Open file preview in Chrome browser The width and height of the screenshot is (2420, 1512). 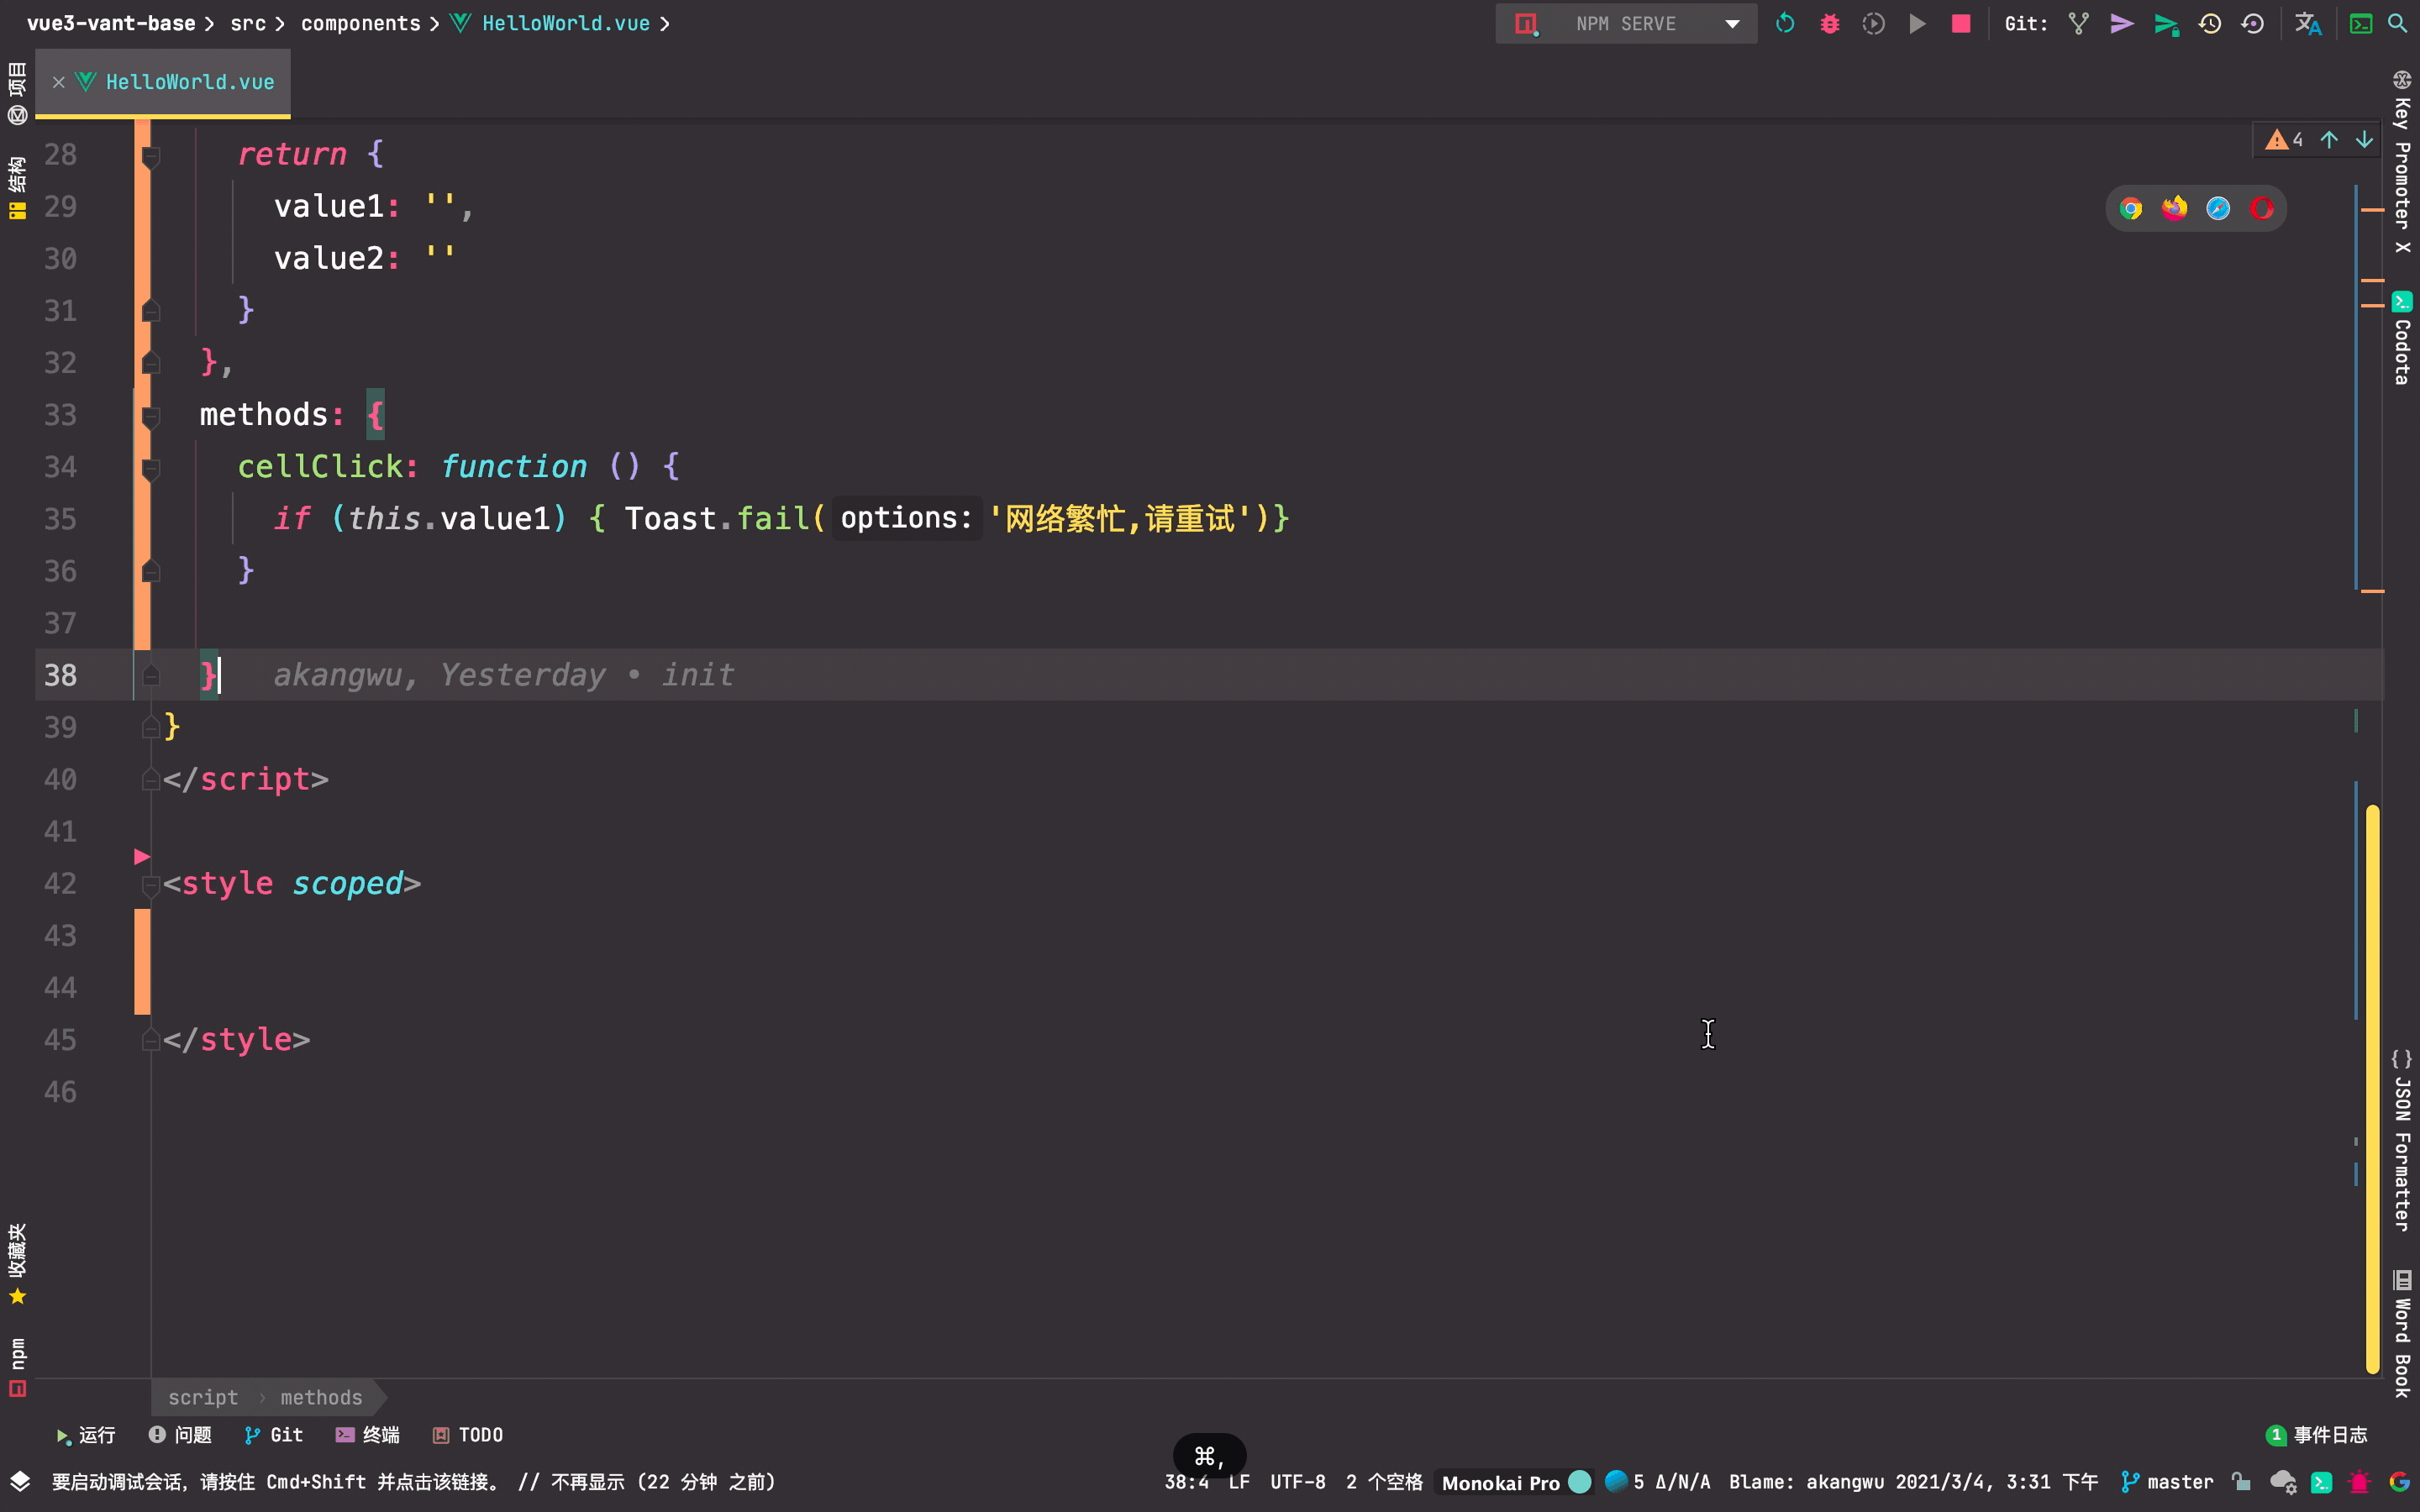[2131, 208]
